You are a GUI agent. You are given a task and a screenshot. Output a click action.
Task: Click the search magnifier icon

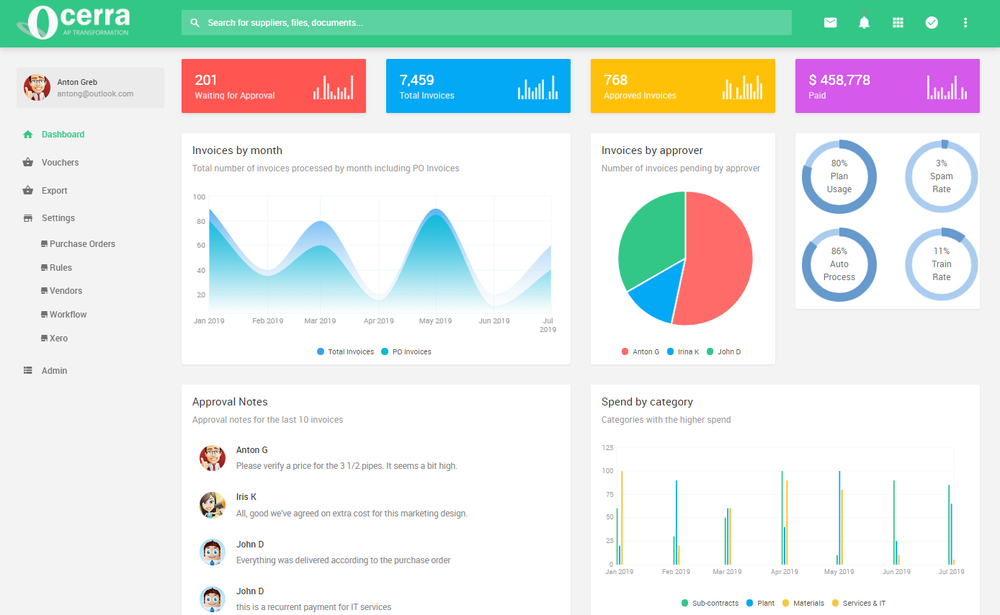[195, 23]
